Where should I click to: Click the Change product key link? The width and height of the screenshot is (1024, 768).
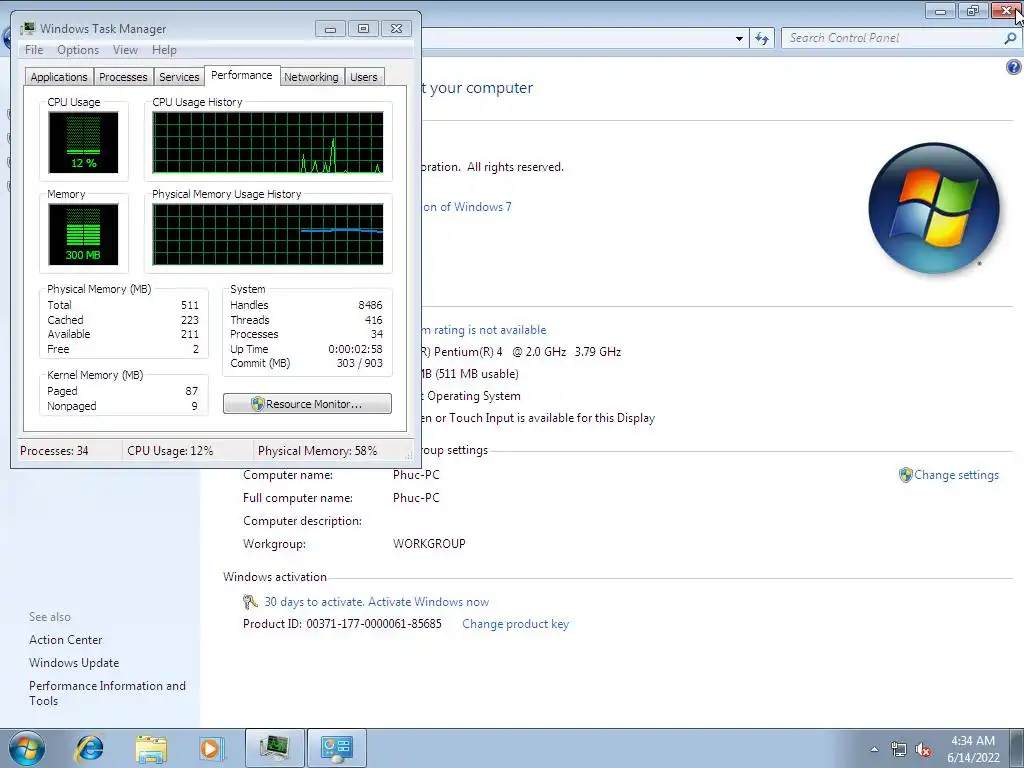[x=515, y=624]
